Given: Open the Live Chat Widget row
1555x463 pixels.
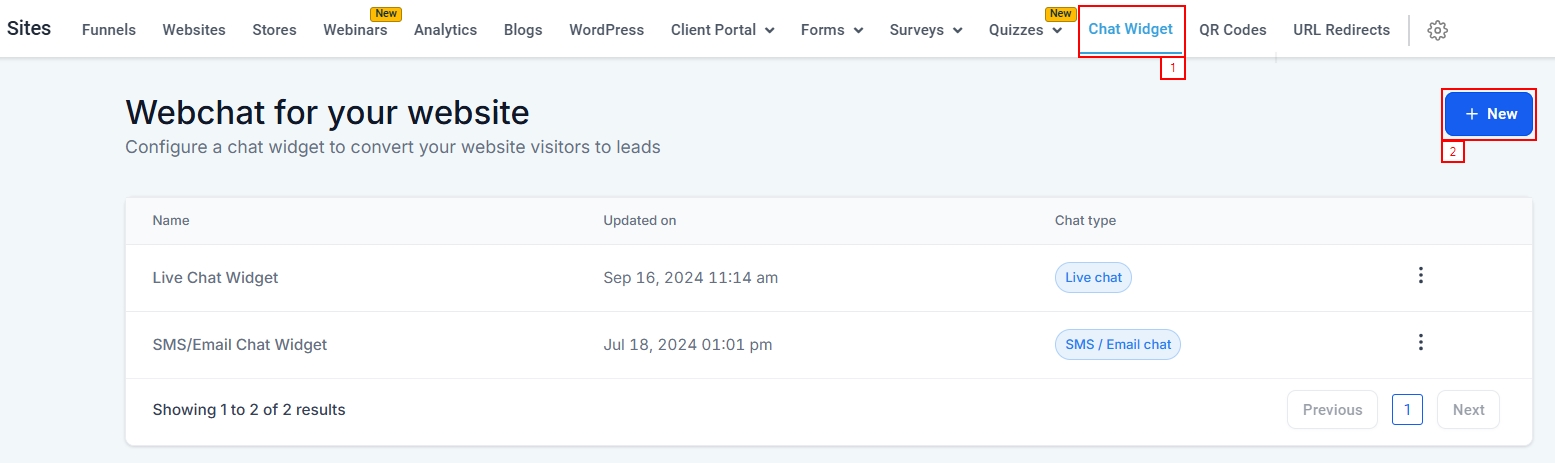Looking at the screenshot, I should coord(215,278).
